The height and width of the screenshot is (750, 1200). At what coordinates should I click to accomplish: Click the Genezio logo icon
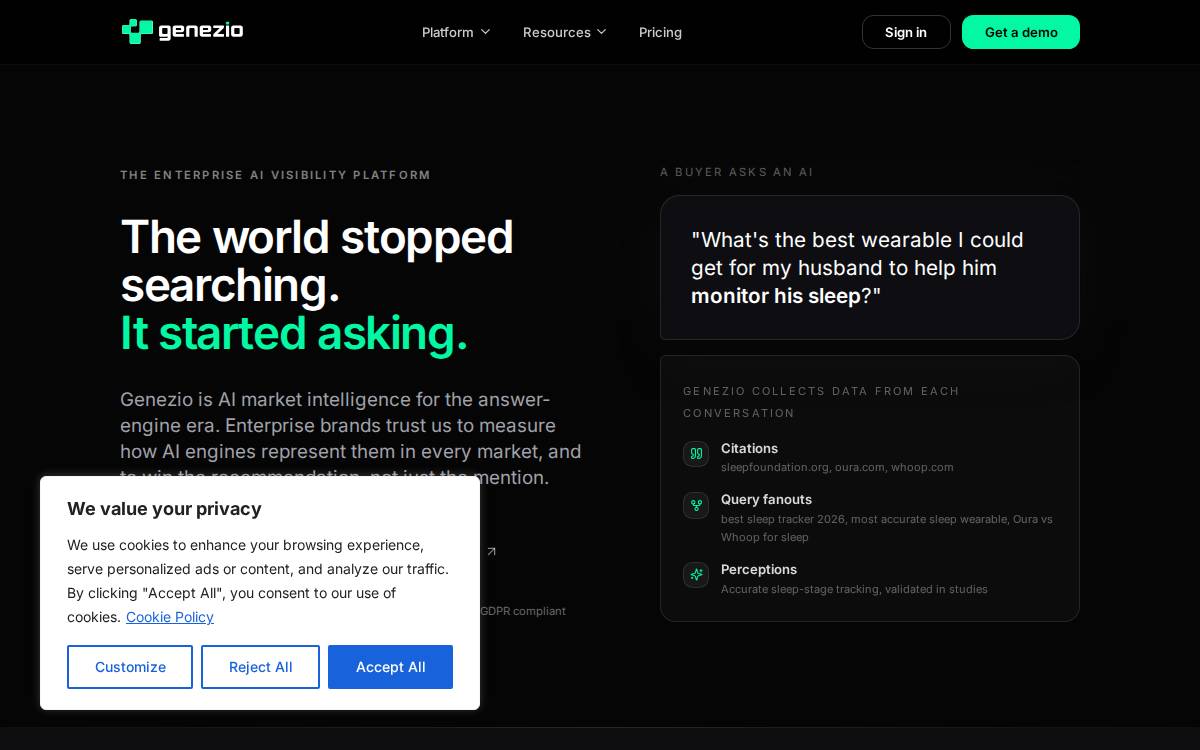click(137, 31)
